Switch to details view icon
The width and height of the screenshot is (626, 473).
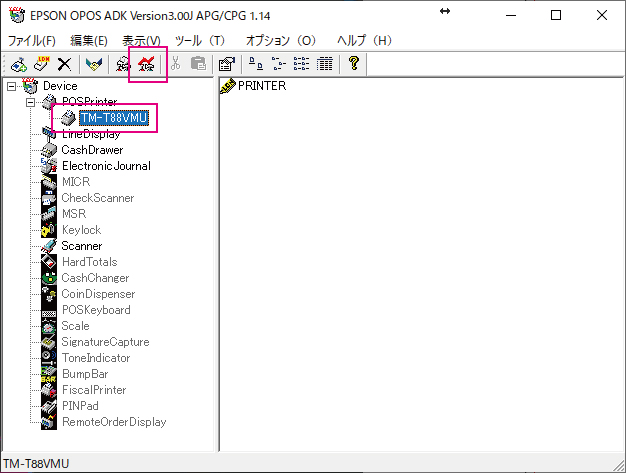tap(325, 63)
